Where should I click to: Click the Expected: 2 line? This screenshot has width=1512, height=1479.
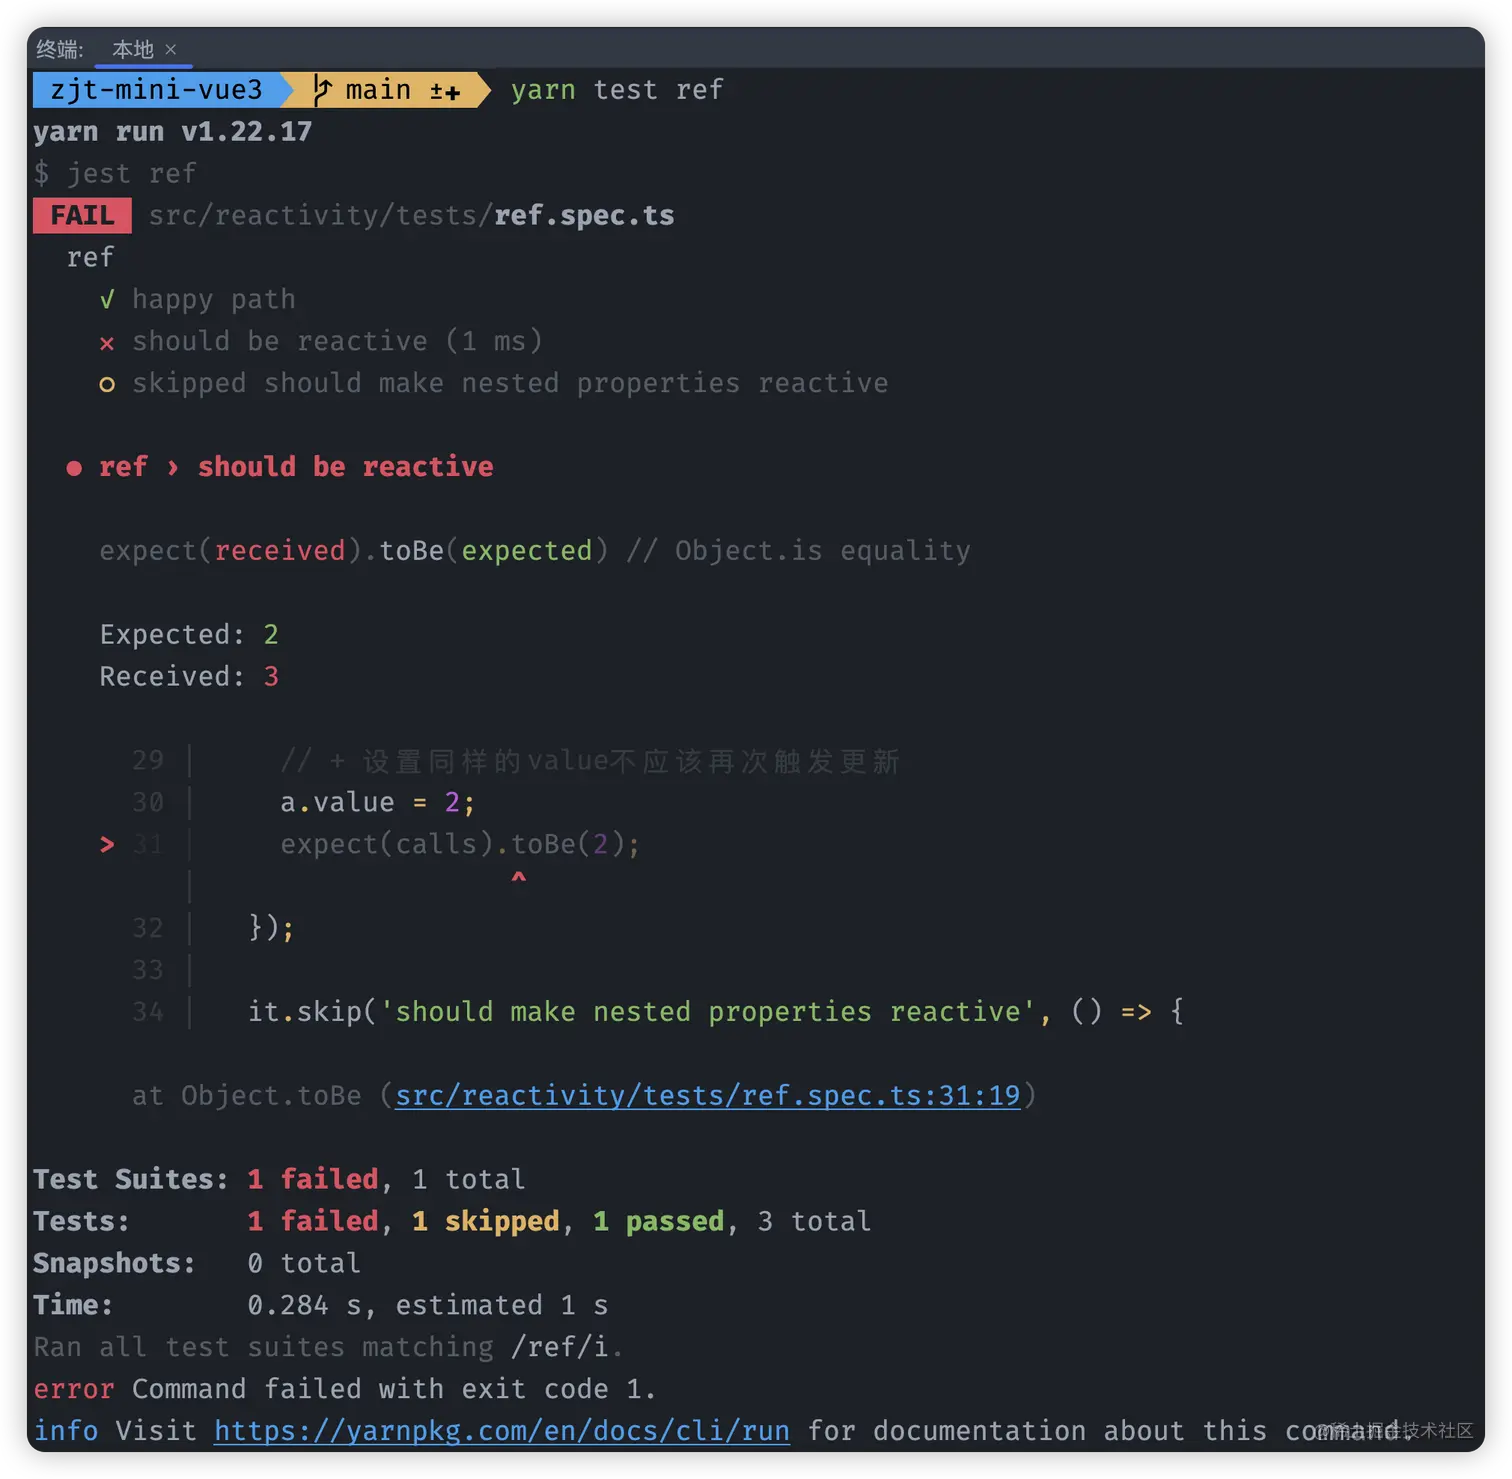click(189, 635)
